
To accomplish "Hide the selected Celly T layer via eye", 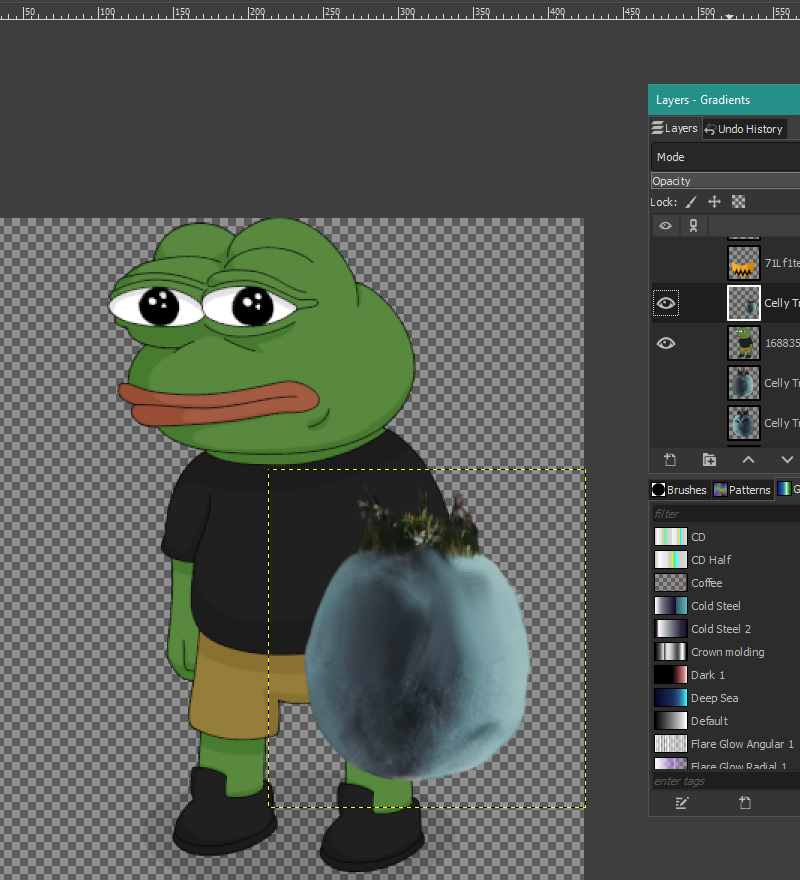I will click(666, 304).
